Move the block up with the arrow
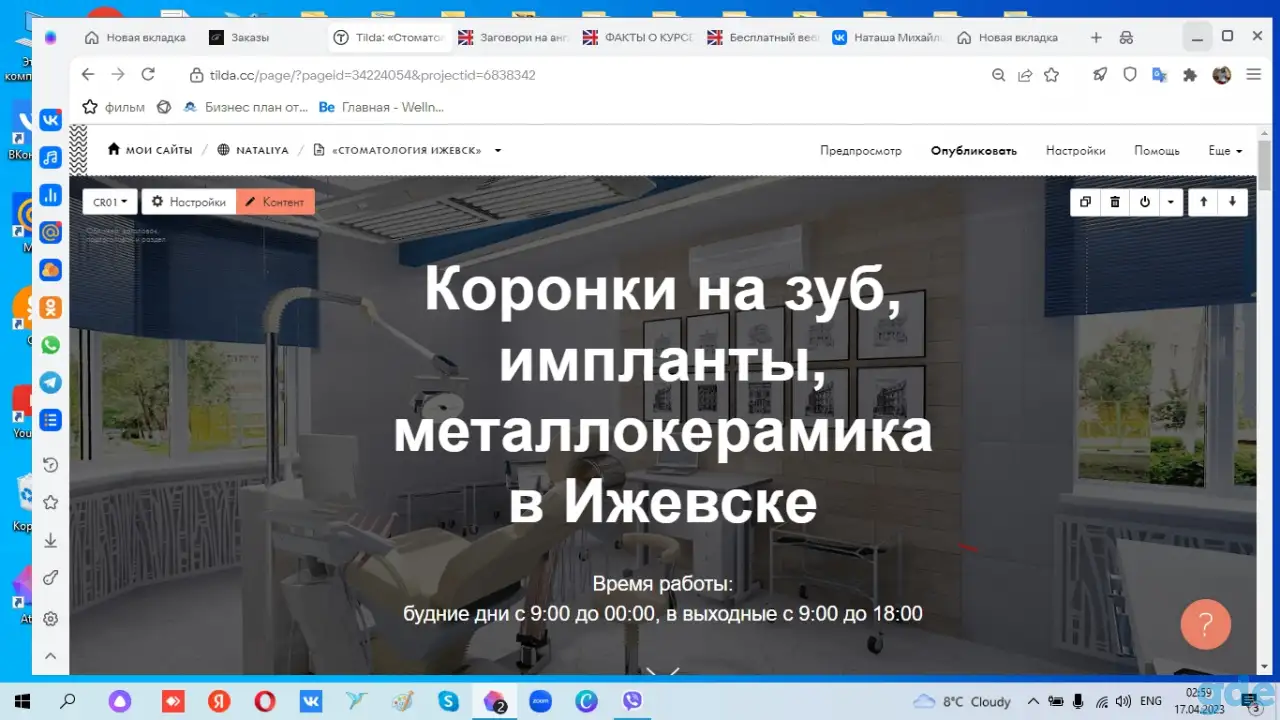Image resolution: width=1280 pixels, height=720 pixels. pos(1203,202)
